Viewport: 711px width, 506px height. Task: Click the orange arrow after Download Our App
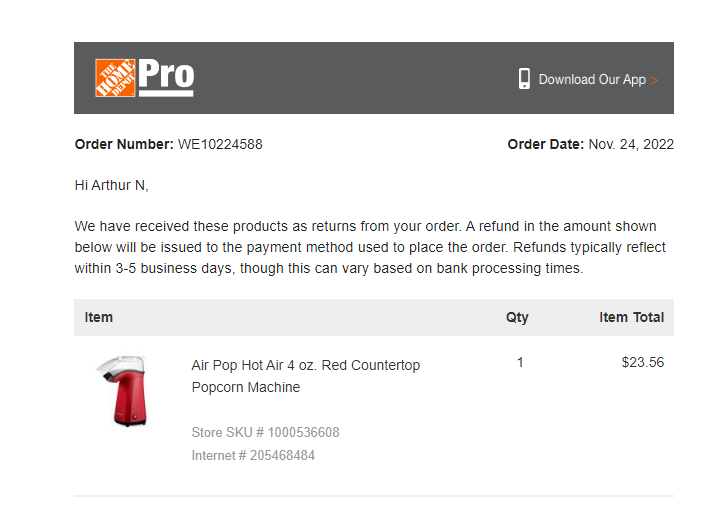[654, 81]
